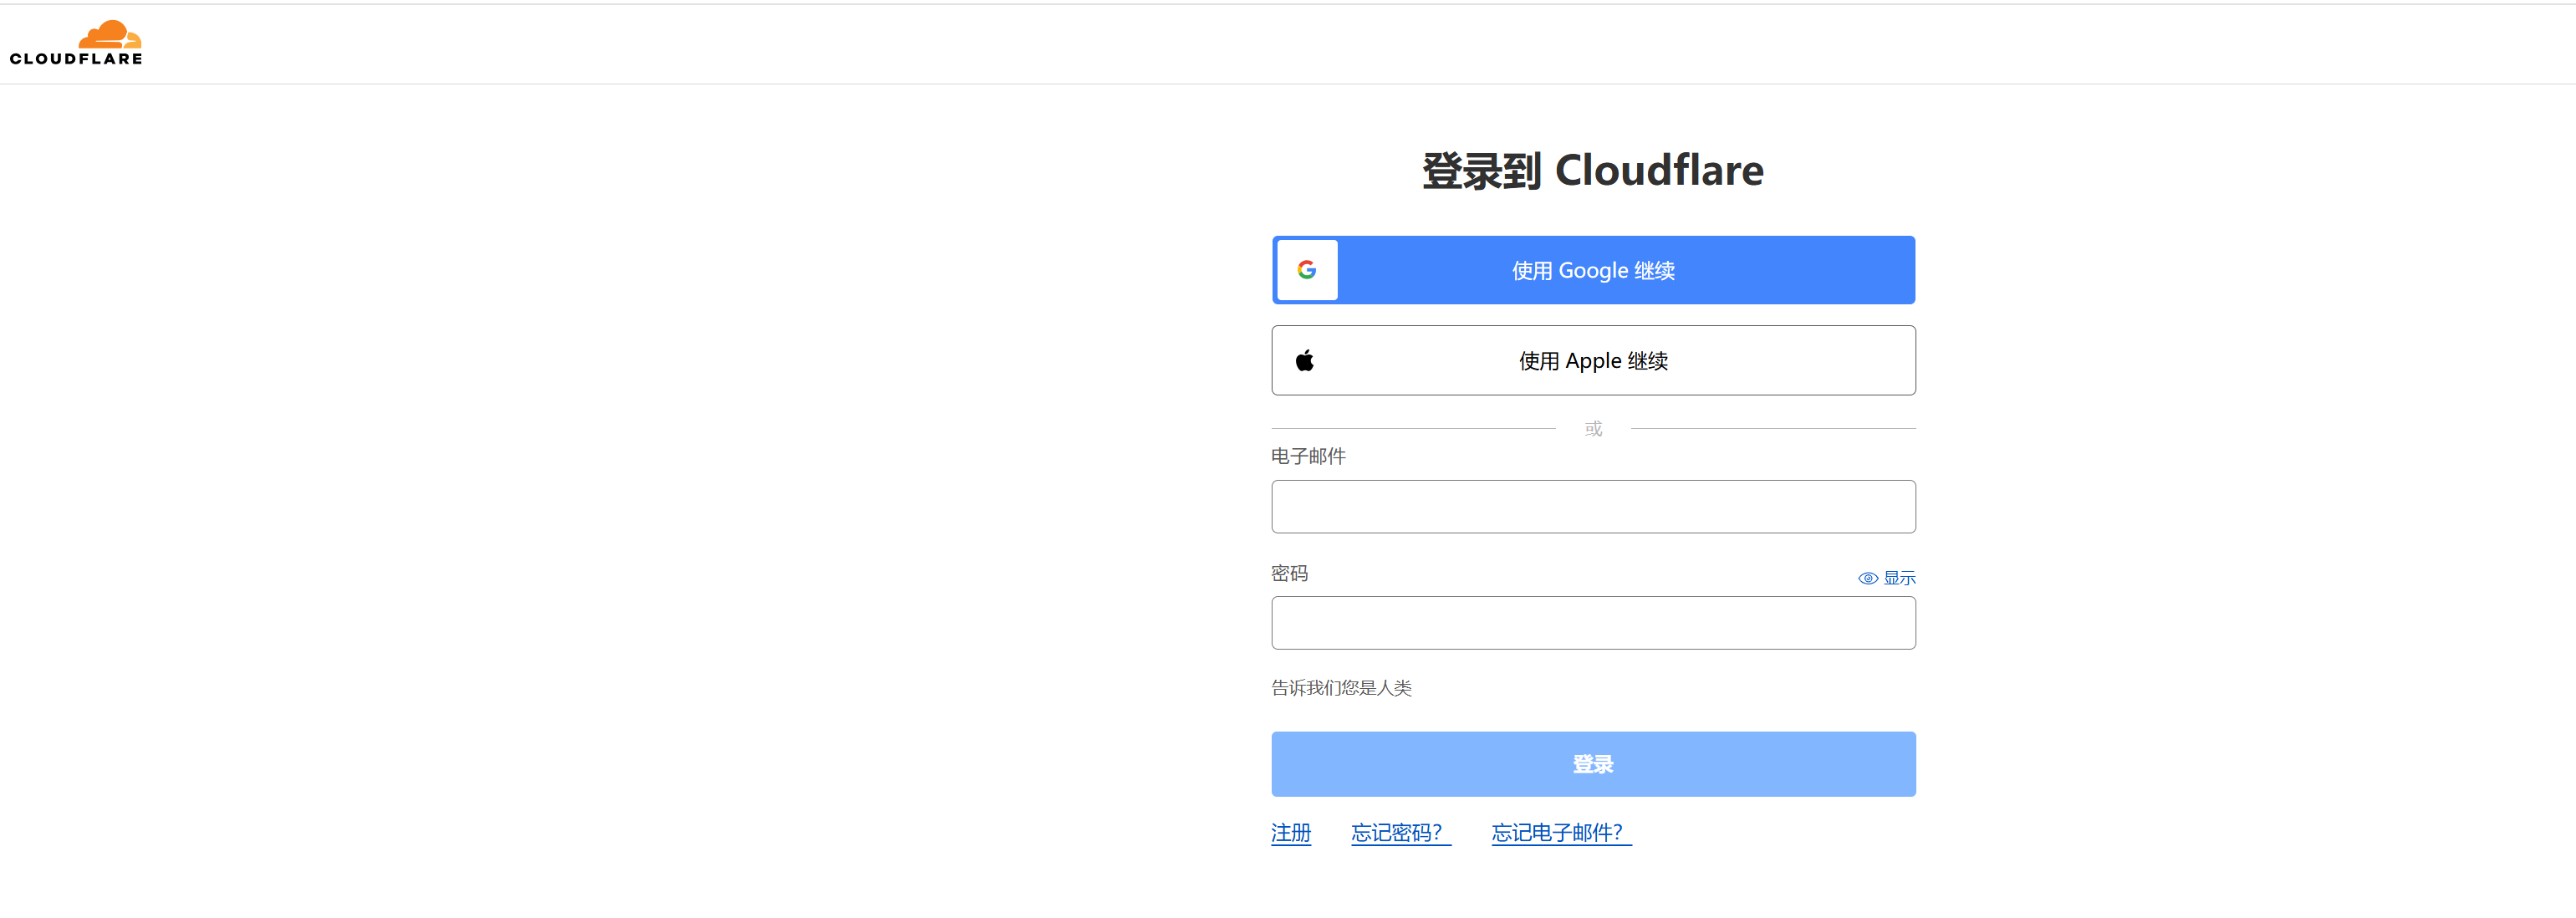The width and height of the screenshot is (2576, 918).
Task: Focus the password (密码) input field
Action: tap(1593, 623)
